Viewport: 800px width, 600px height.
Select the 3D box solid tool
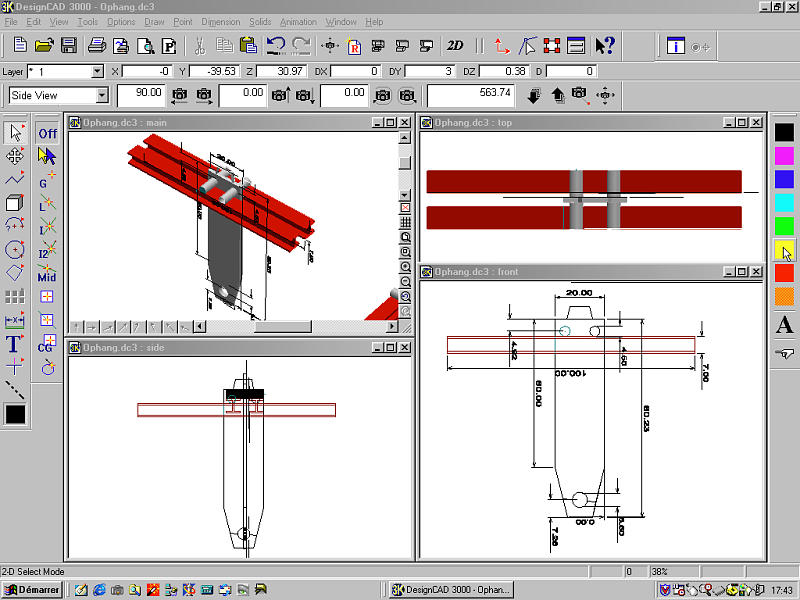pos(15,203)
